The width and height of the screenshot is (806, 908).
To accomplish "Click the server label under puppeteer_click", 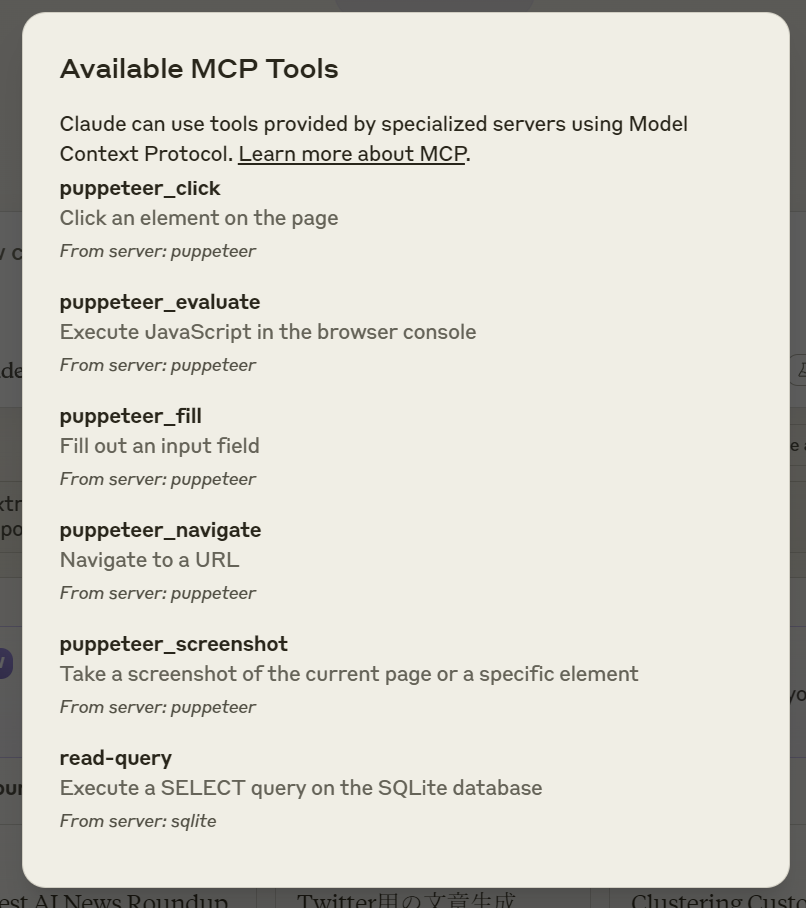I will click(x=158, y=251).
